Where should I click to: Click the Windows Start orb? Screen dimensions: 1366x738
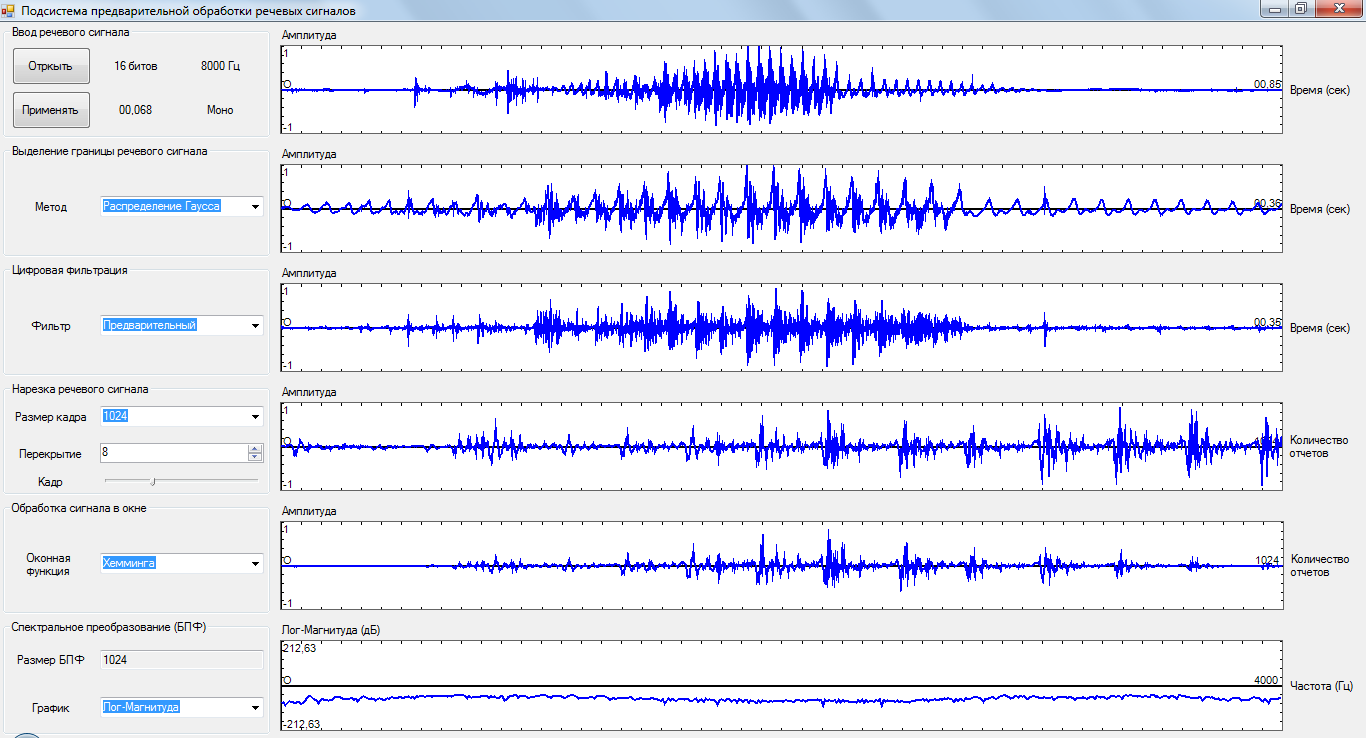(25, 735)
